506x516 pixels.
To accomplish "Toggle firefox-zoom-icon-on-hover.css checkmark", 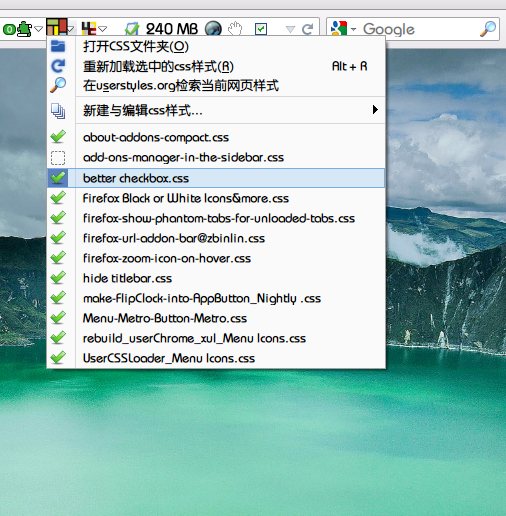I will pyautogui.click(x=58, y=257).
